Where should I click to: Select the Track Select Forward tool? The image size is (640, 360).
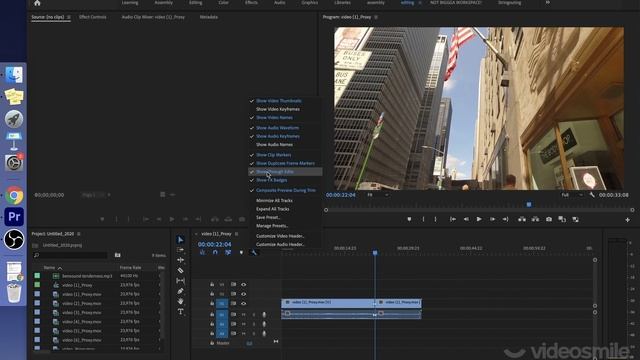180,250
